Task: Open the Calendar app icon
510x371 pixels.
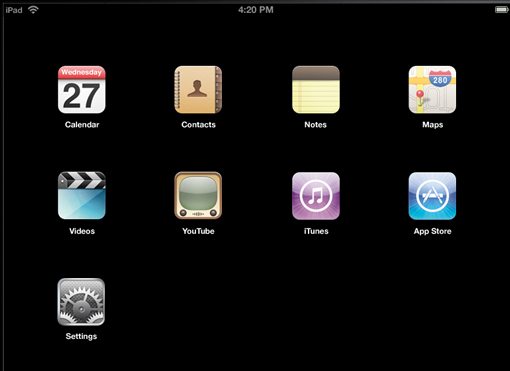Action: click(82, 90)
